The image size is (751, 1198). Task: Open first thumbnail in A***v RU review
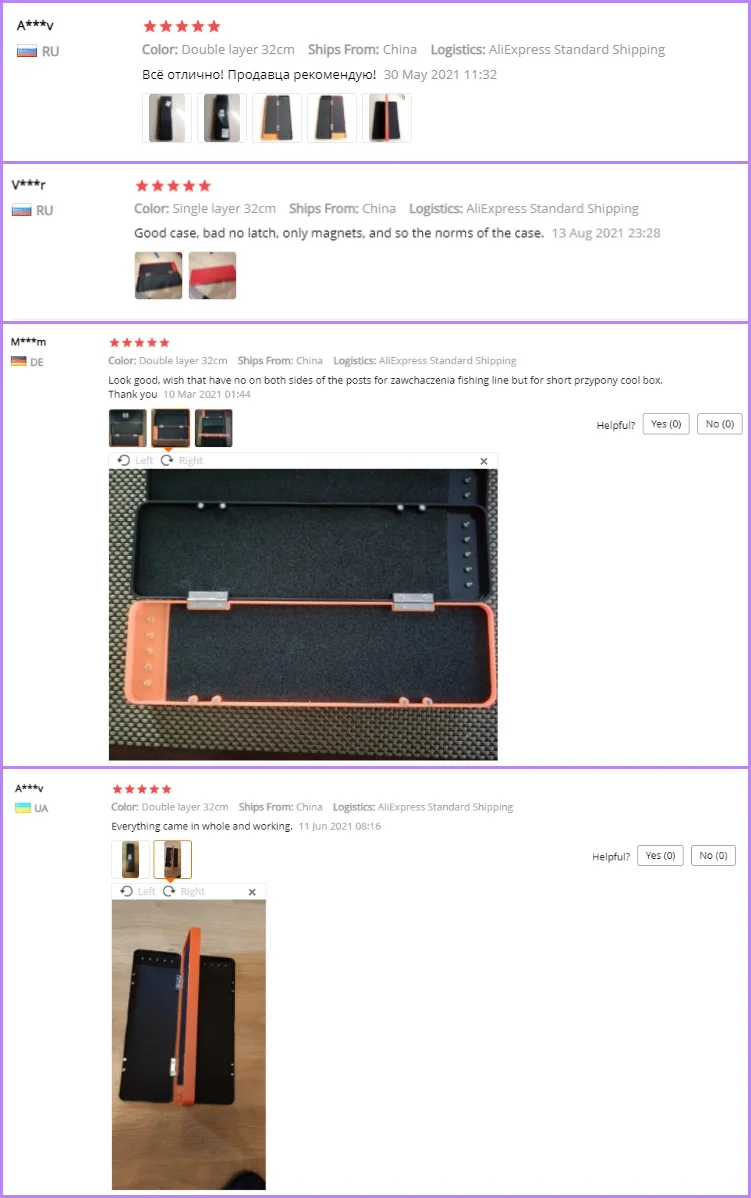[167, 118]
